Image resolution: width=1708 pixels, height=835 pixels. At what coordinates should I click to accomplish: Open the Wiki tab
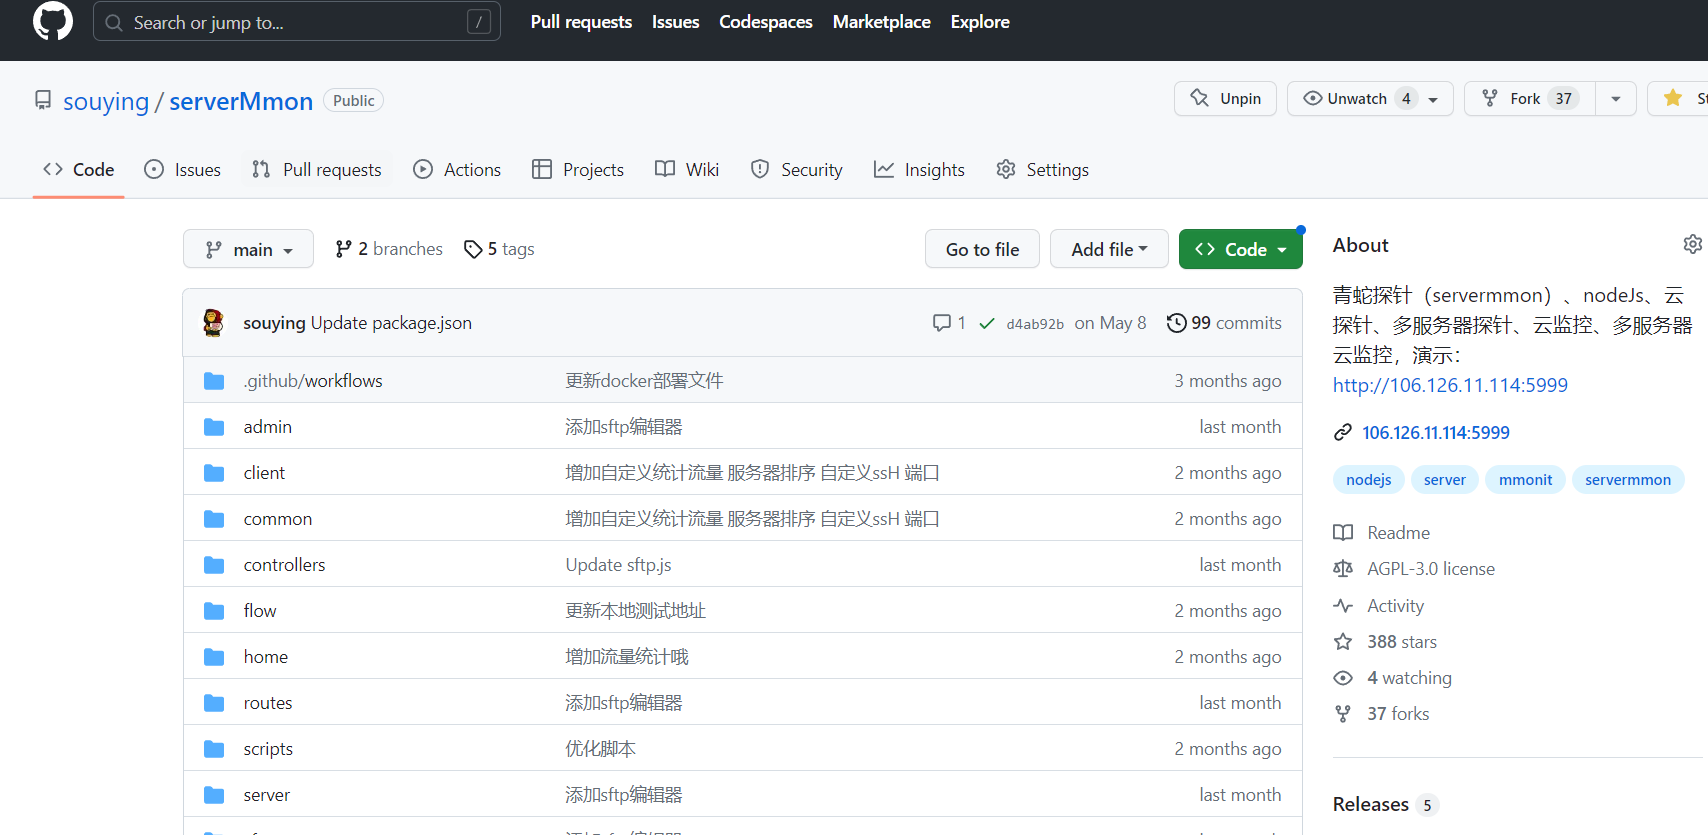point(687,170)
